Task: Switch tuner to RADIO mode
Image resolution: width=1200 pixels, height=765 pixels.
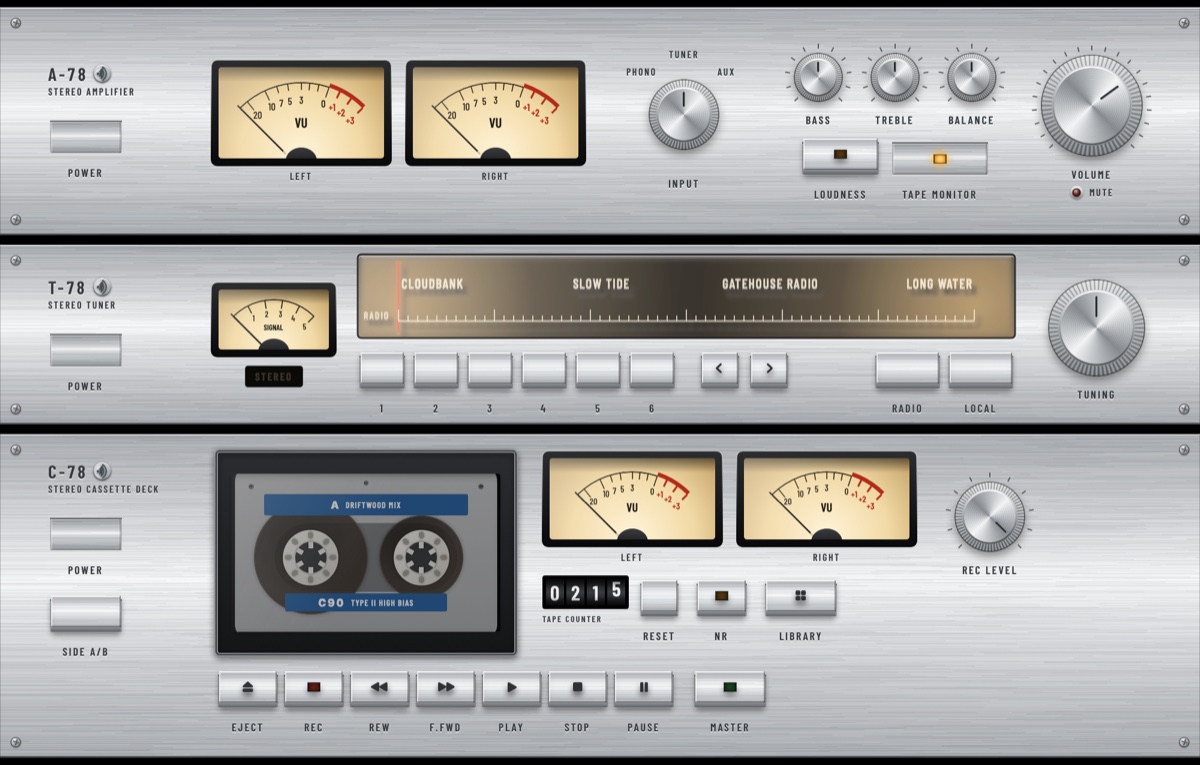Action: [907, 369]
